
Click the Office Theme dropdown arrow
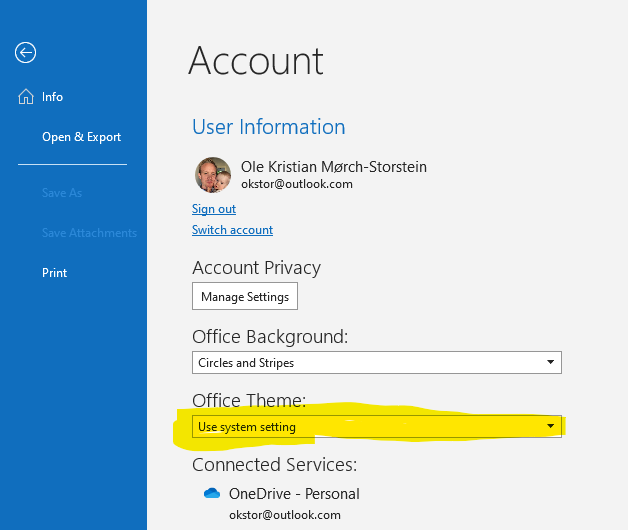[x=550, y=427]
